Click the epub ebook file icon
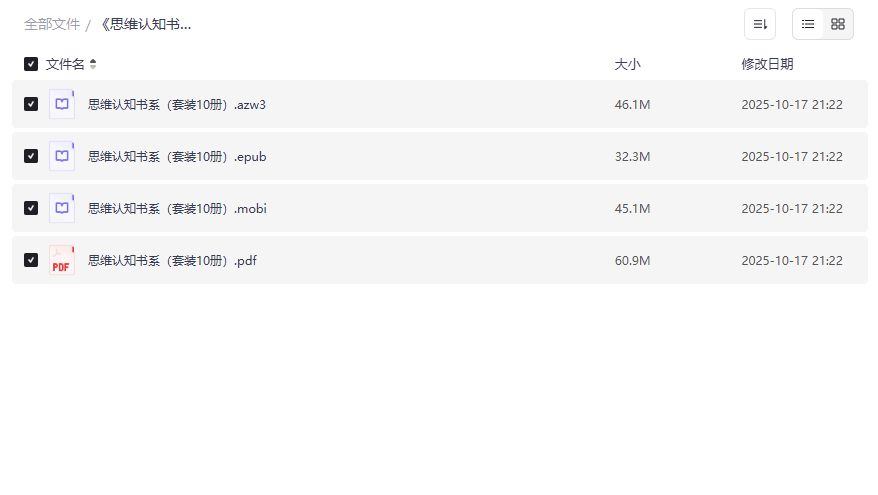The image size is (878, 495). click(62, 156)
